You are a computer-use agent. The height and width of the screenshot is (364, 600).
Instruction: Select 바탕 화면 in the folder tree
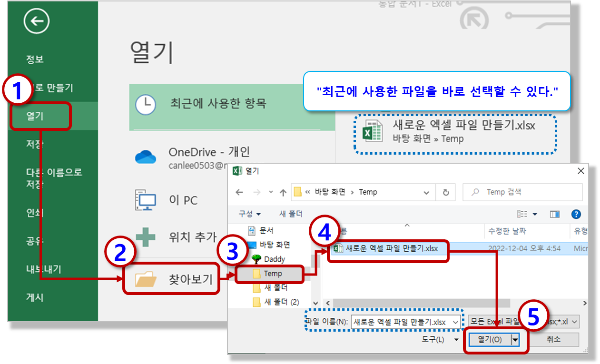(275, 245)
